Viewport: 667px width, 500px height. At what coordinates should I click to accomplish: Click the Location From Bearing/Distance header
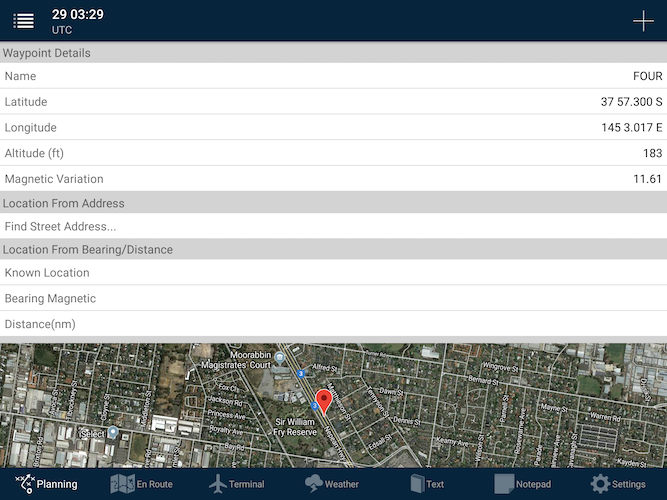click(334, 249)
